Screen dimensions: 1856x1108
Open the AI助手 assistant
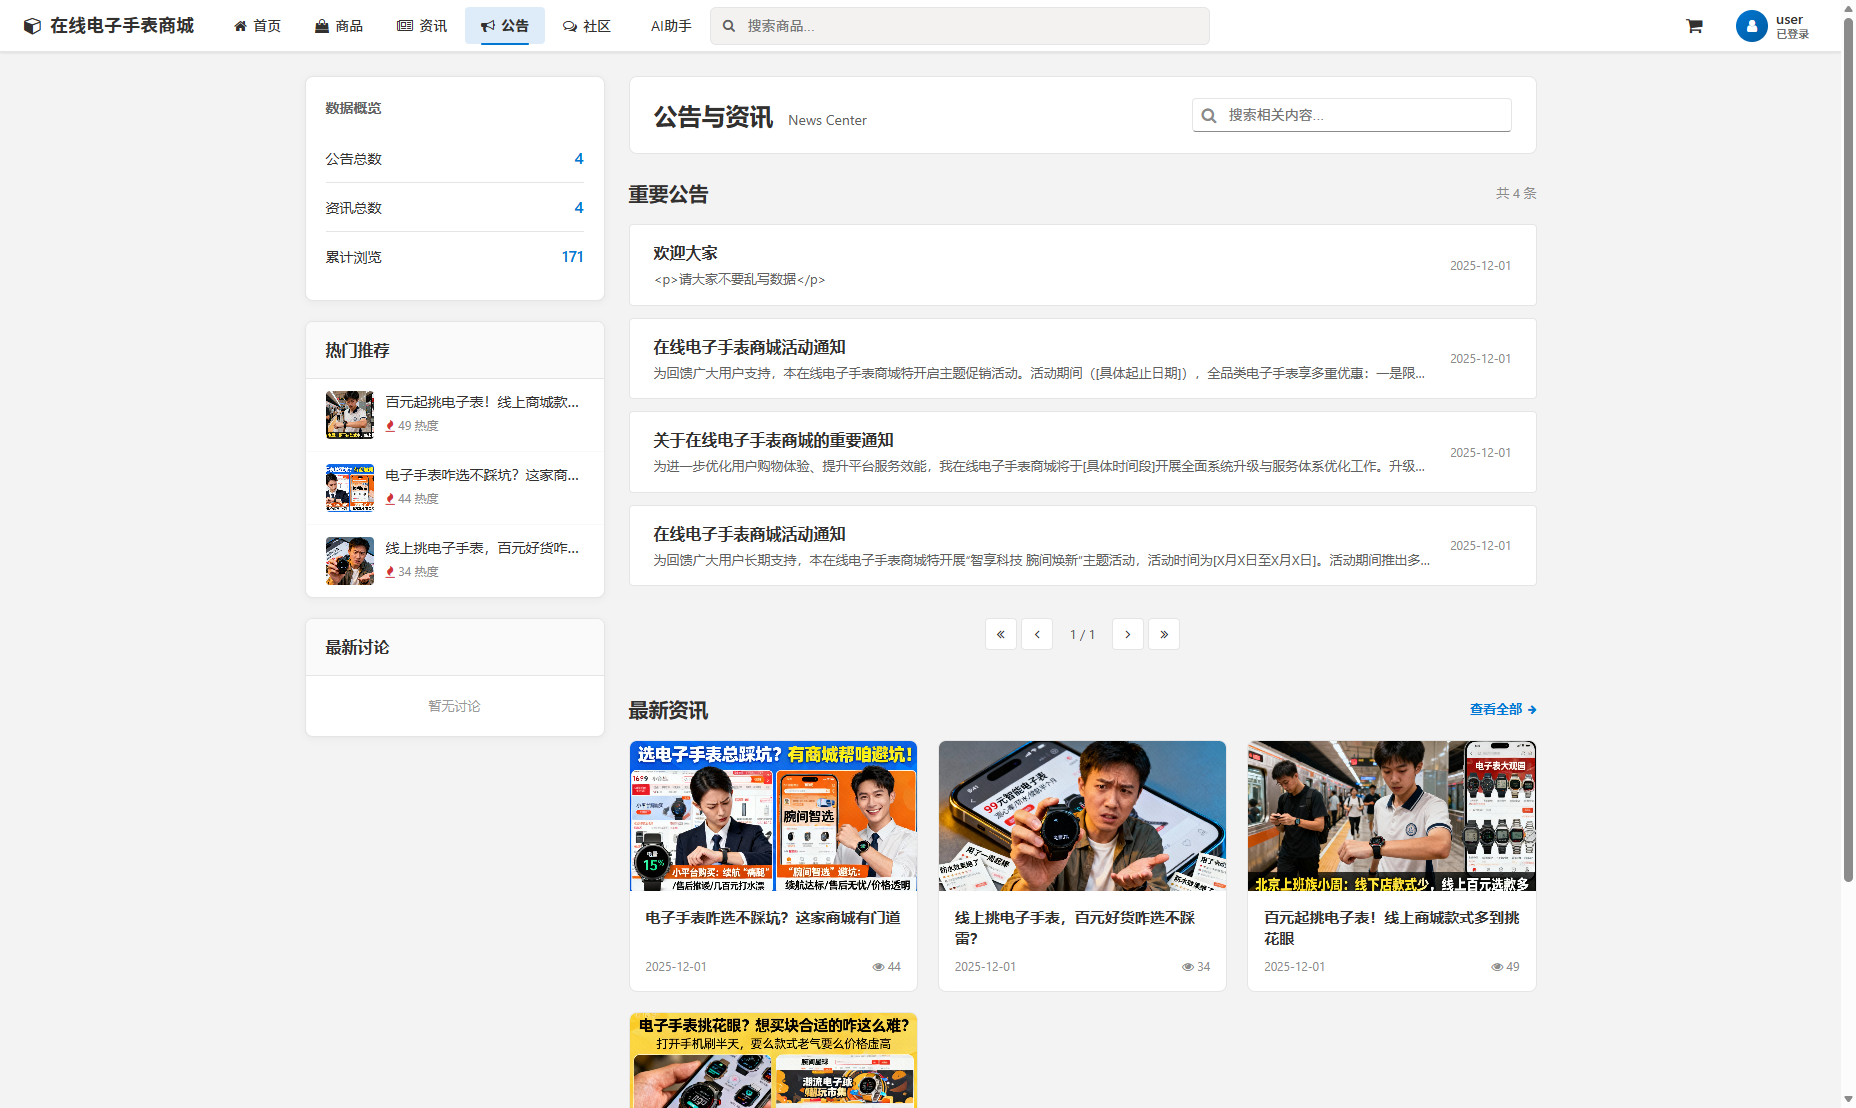(x=669, y=26)
